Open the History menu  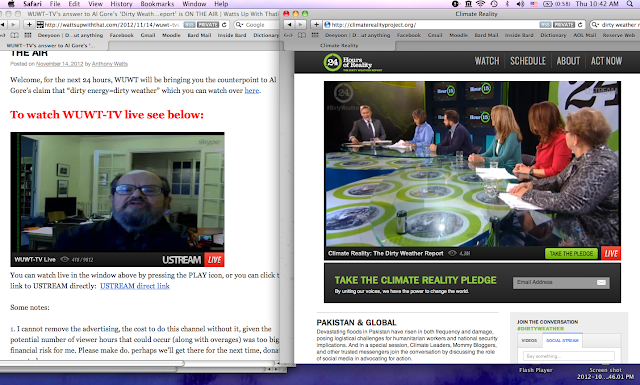click(121, 4)
